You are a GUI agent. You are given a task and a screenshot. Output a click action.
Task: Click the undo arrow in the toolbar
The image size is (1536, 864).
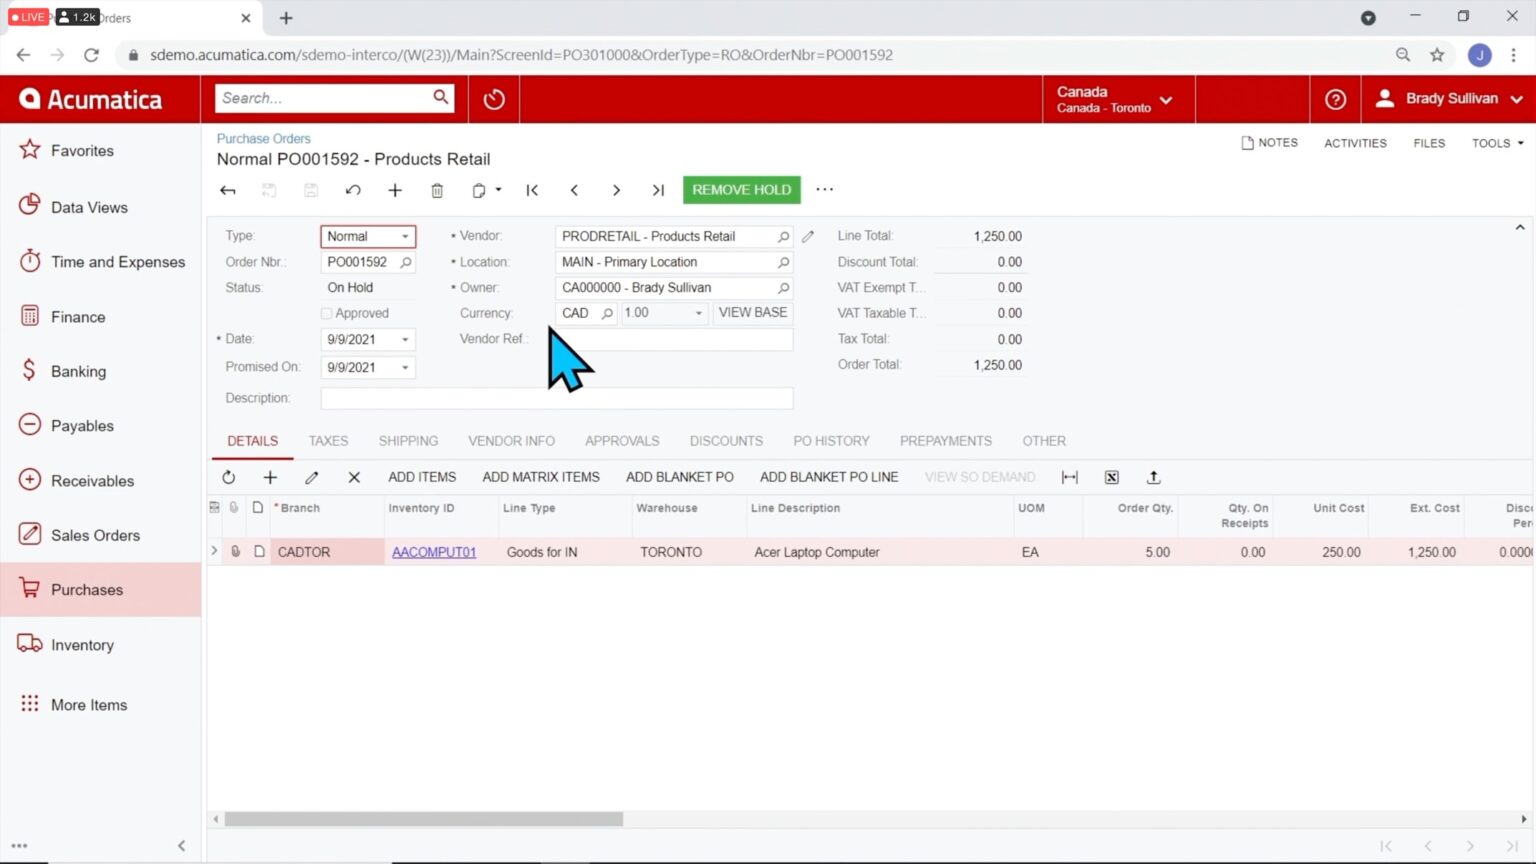353,189
